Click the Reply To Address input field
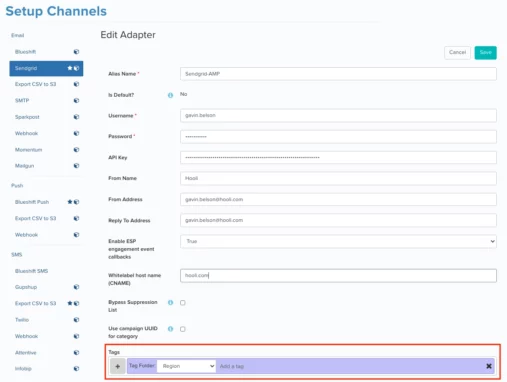507x382 pixels. [x=338, y=220]
